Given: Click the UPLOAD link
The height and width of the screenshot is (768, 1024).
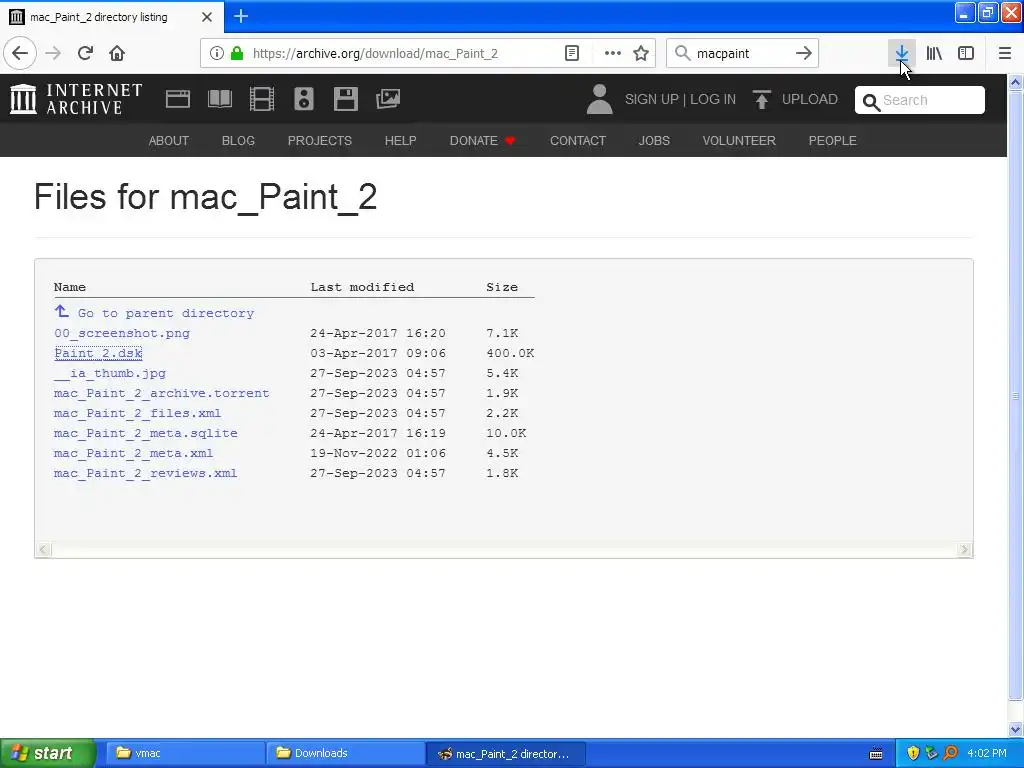Looking at the screenshot, I should click(x=810, y=99).
